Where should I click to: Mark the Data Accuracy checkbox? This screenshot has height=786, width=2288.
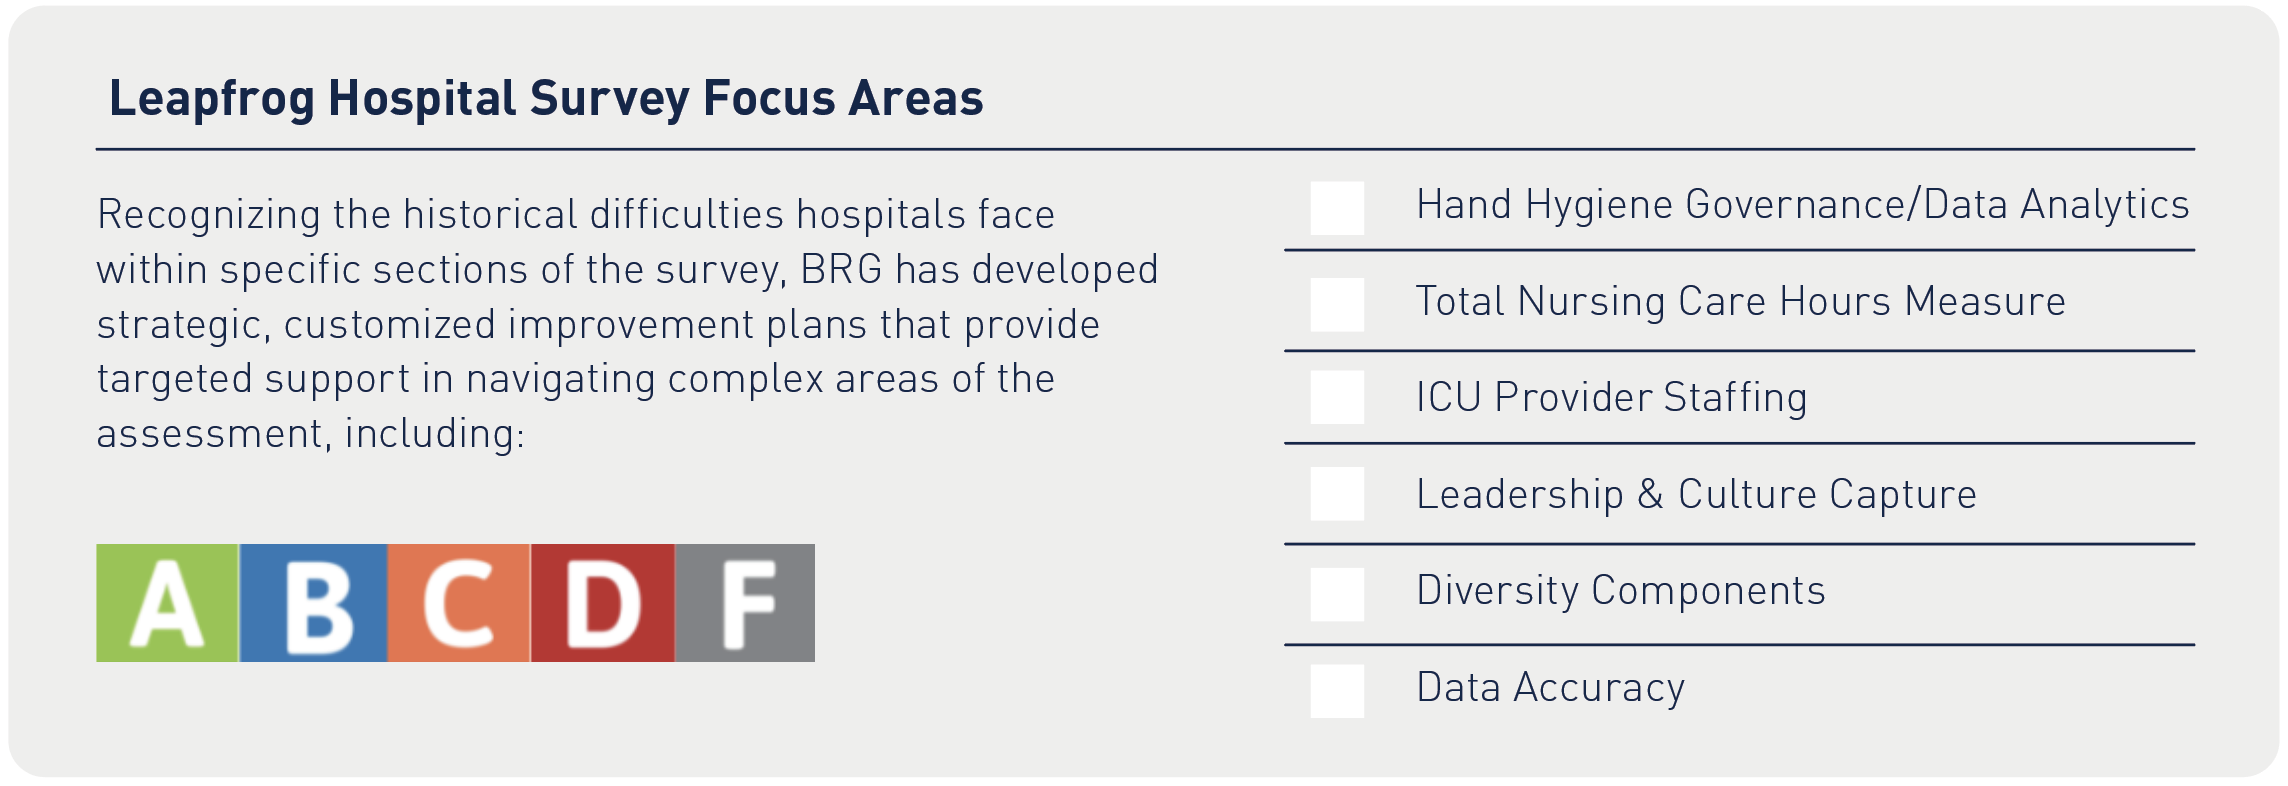pos(1337,691)
